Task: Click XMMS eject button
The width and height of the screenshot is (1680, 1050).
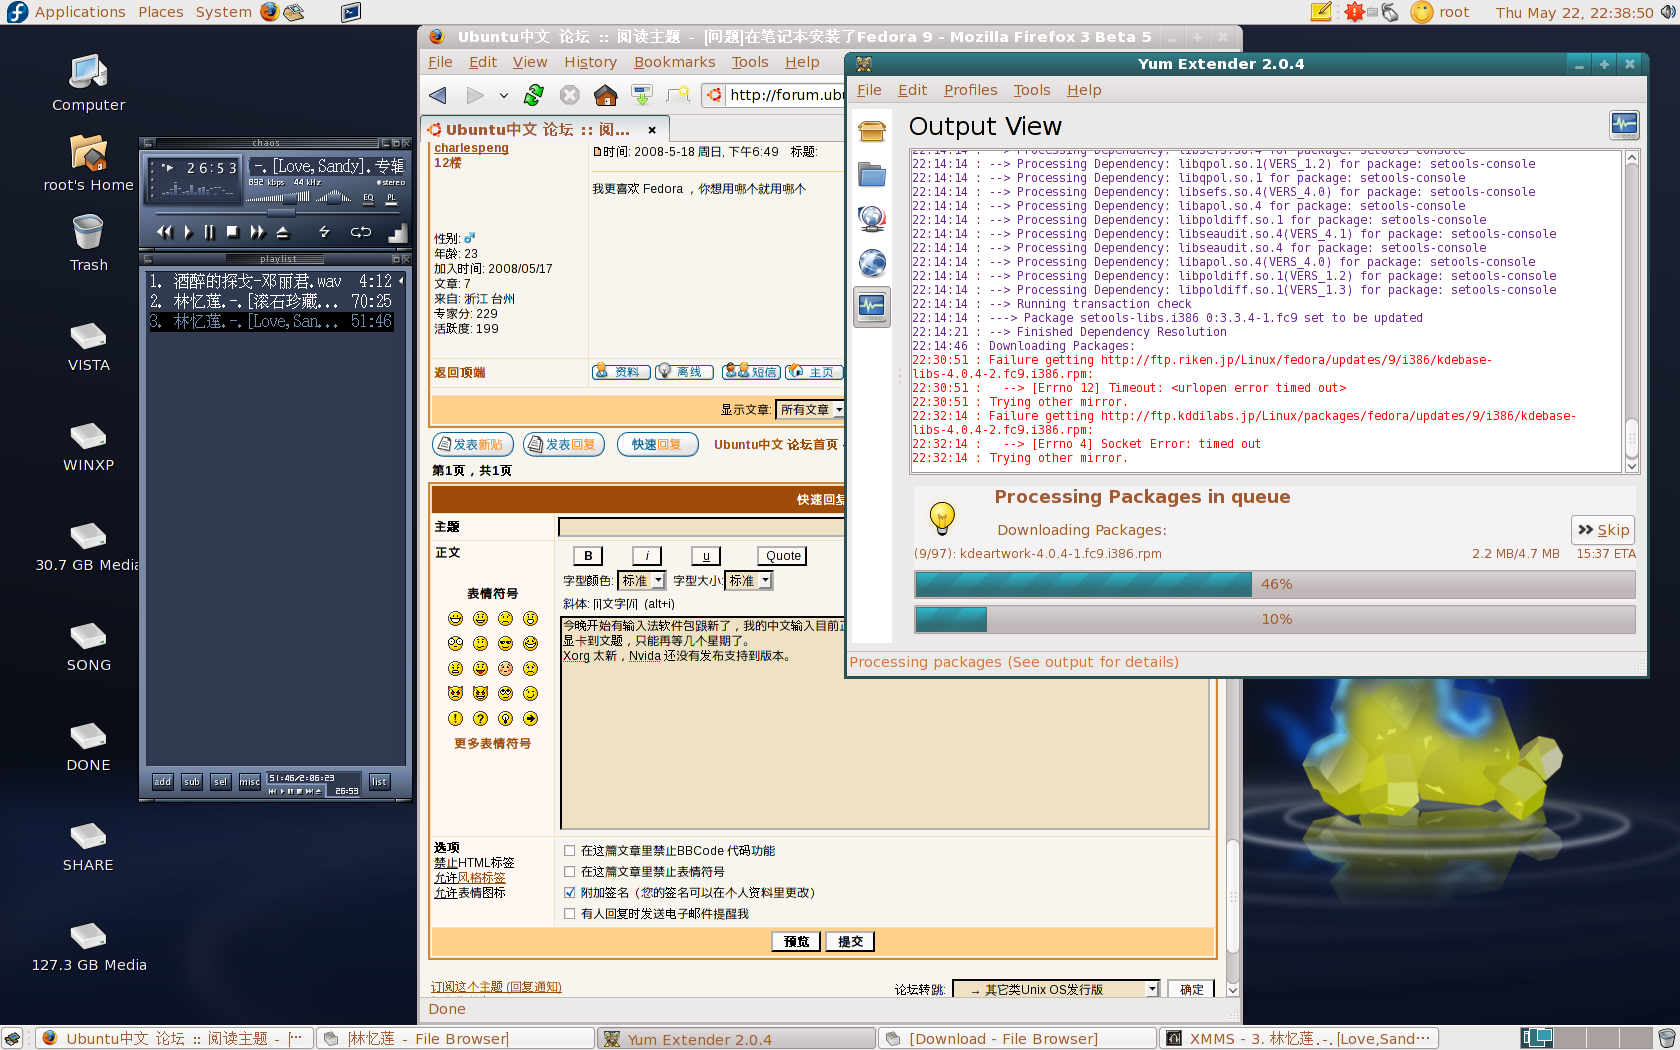Action: [282, 232]
